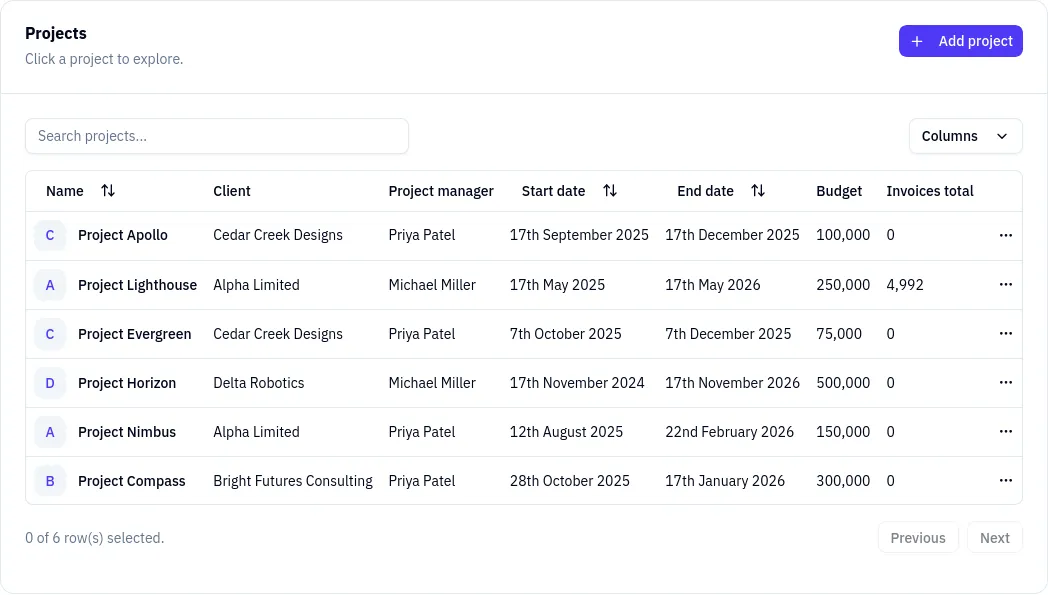Open the actions menu for Project Horizon
Viewport: 1048px width, 595px height.
click(x=1005, y=382)
